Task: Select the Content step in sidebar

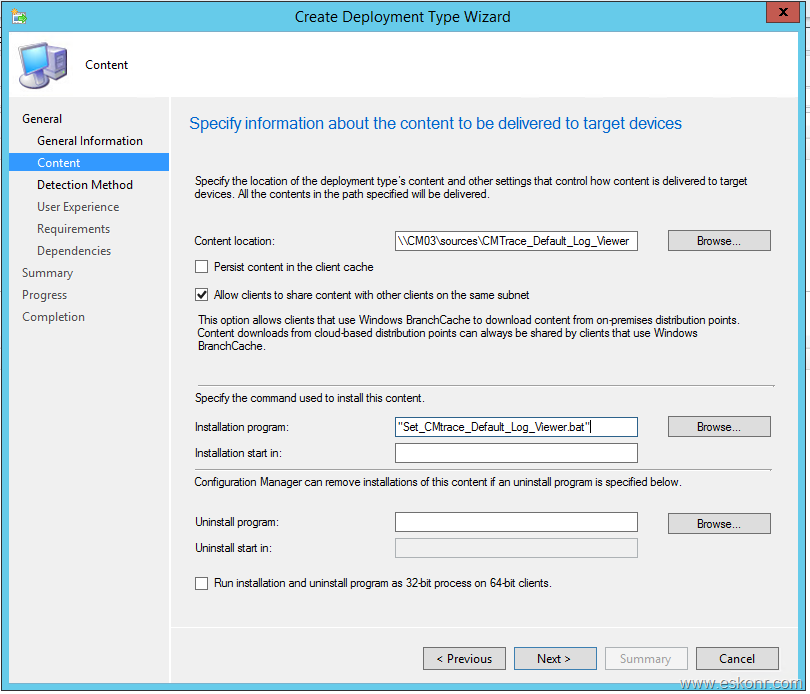Action: pos(59,163)
